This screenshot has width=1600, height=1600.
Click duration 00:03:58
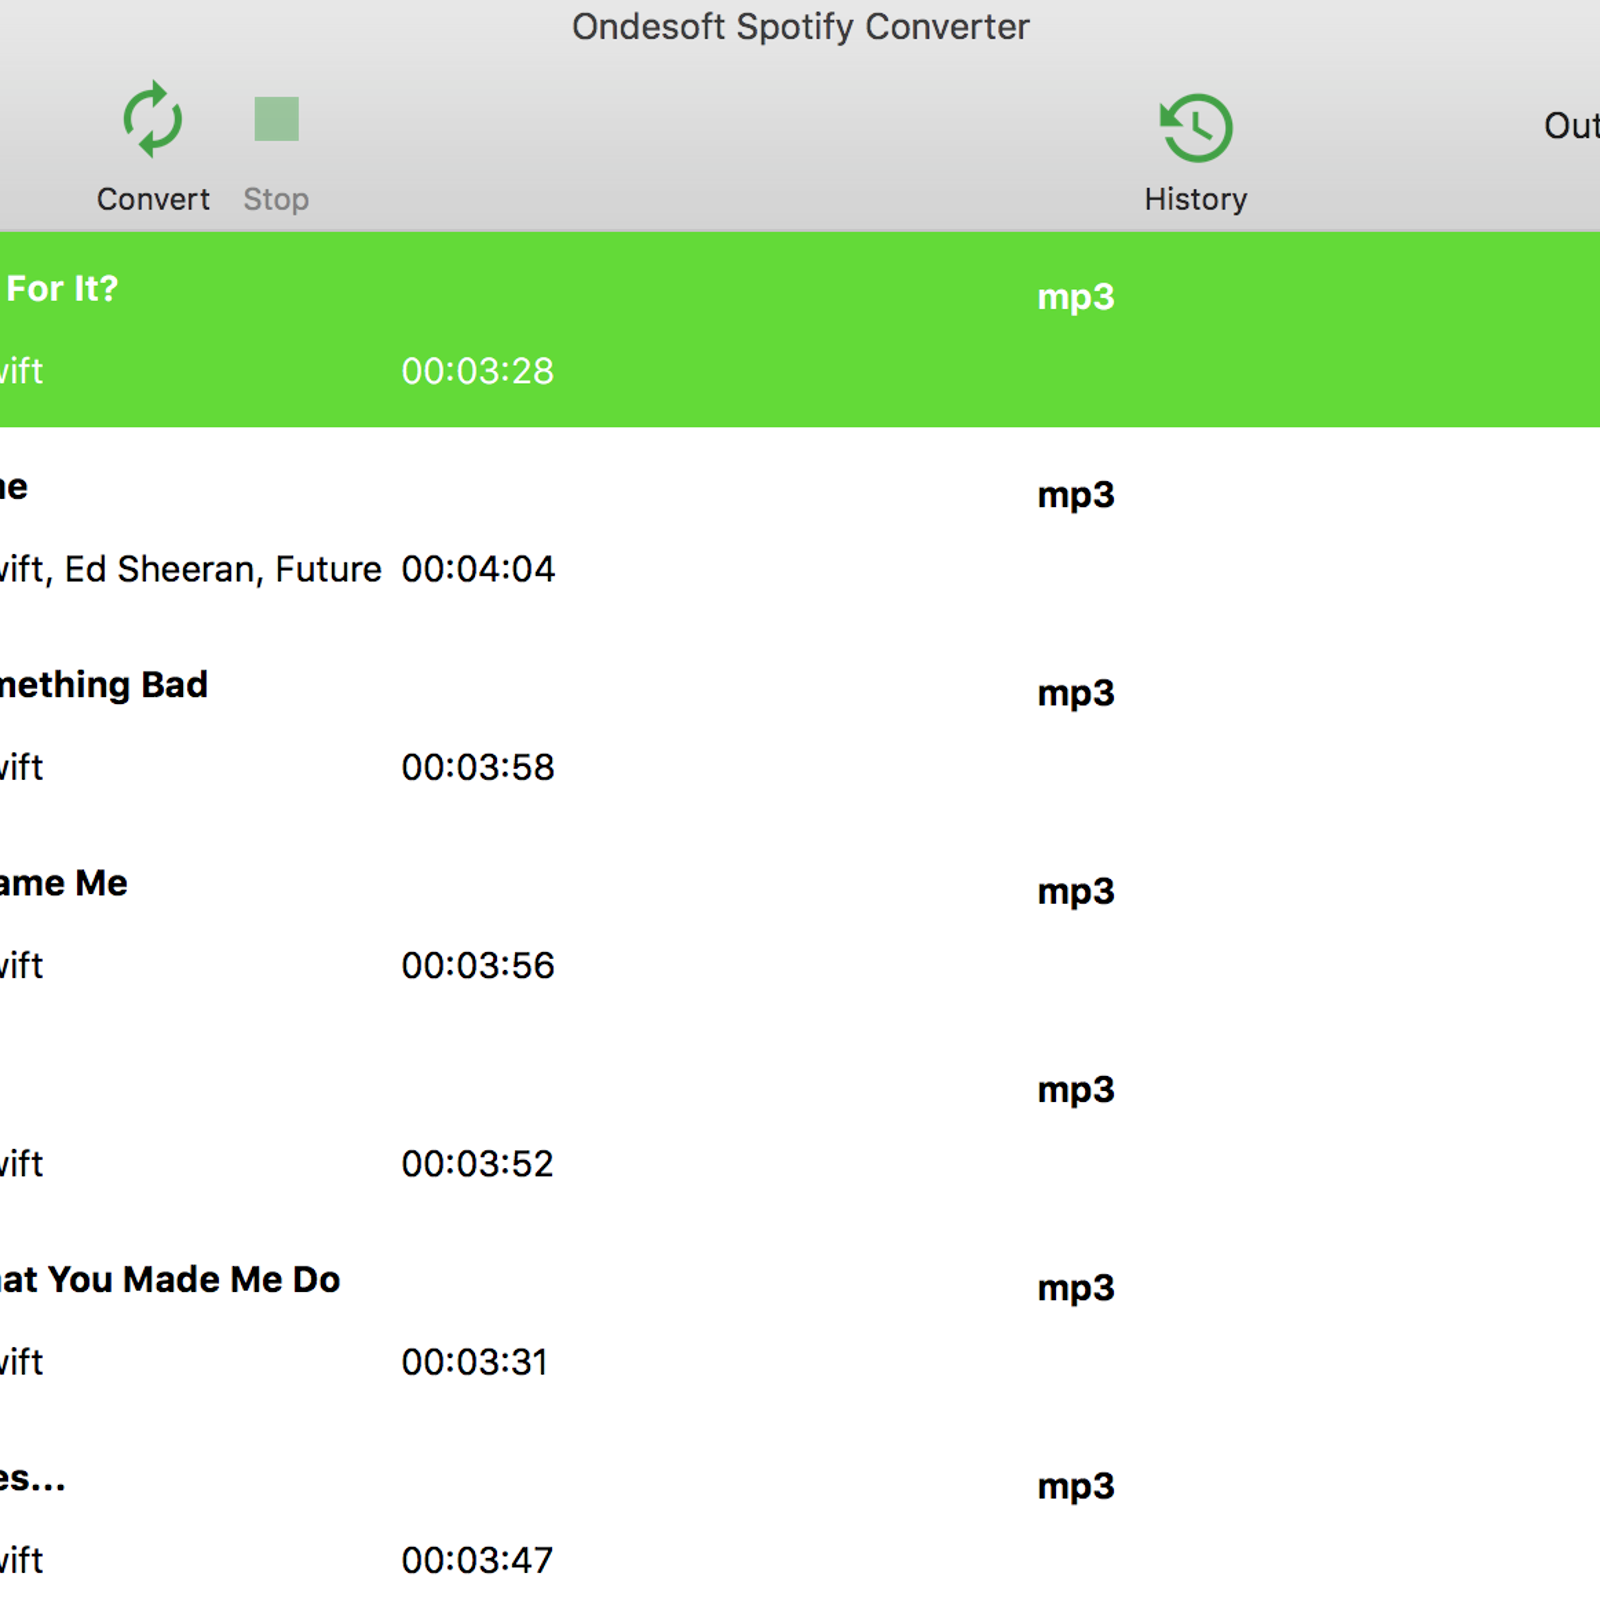tap(478, 767)
